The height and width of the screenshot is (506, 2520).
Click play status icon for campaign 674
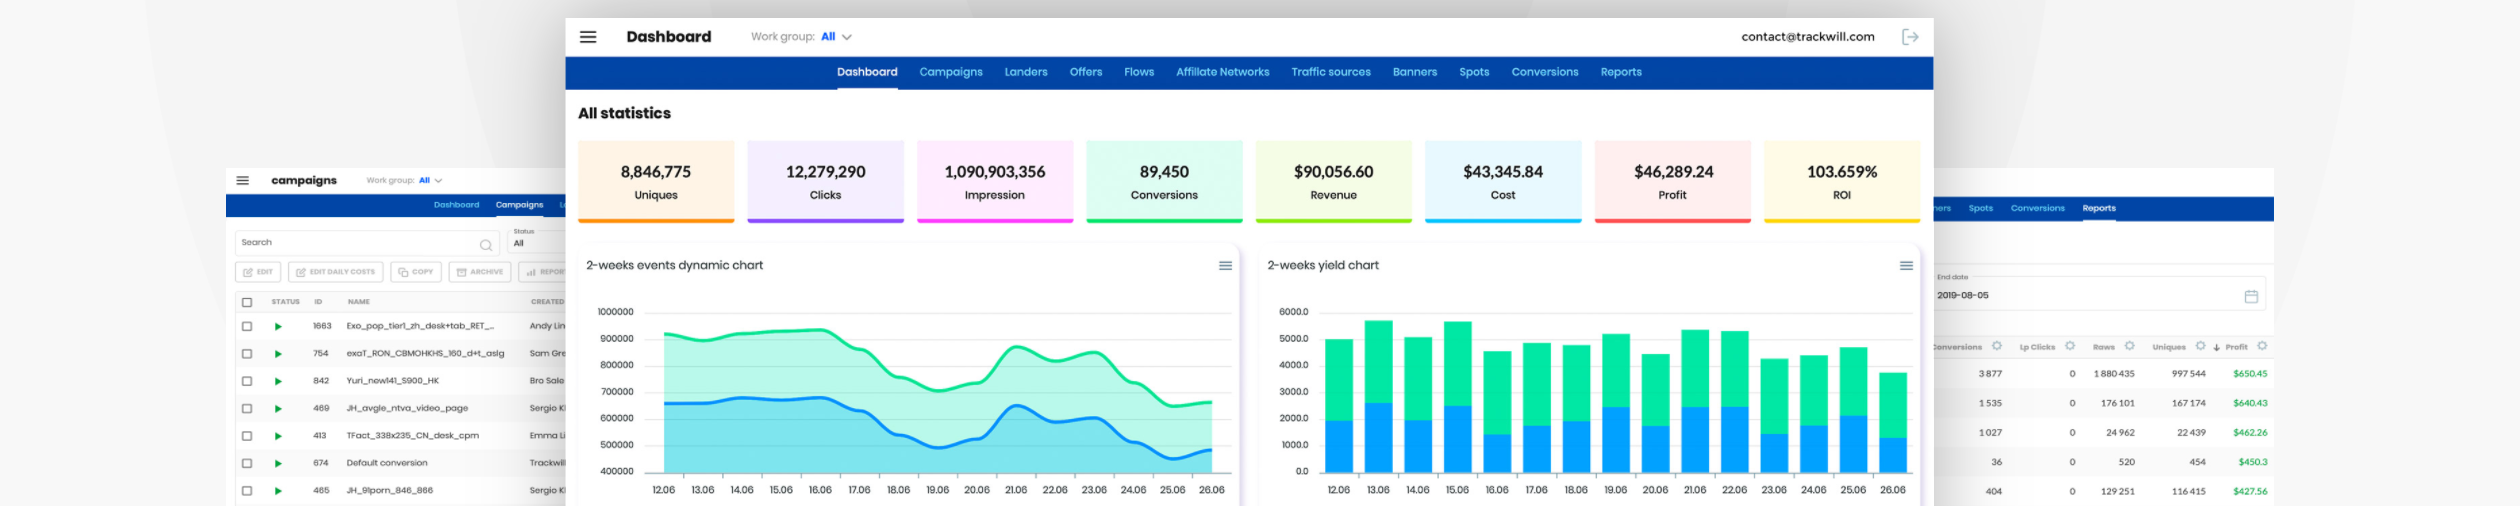pyautogui.click(x=278, y=464)
